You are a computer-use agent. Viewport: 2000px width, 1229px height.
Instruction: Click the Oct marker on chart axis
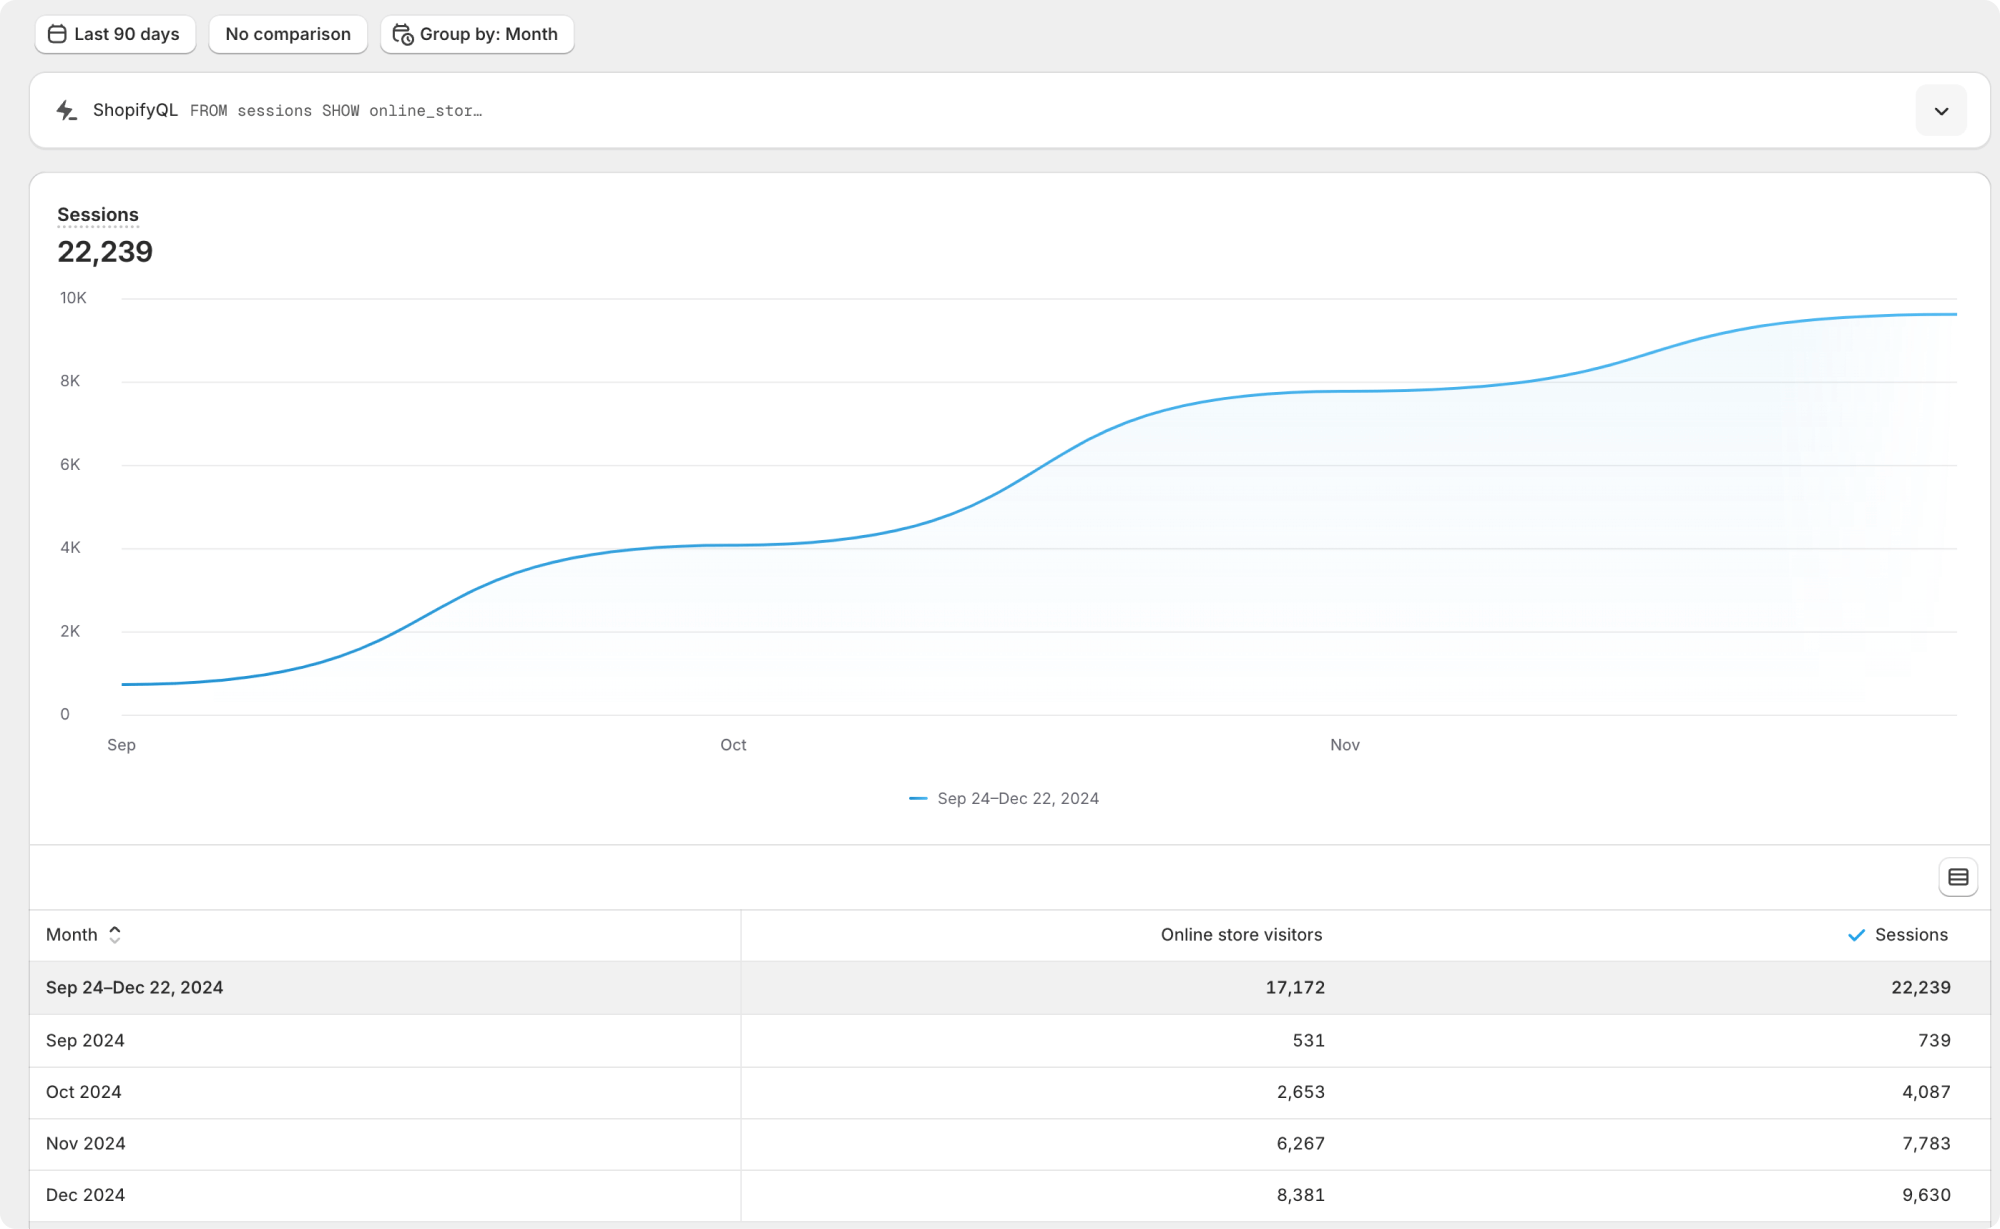733,745
